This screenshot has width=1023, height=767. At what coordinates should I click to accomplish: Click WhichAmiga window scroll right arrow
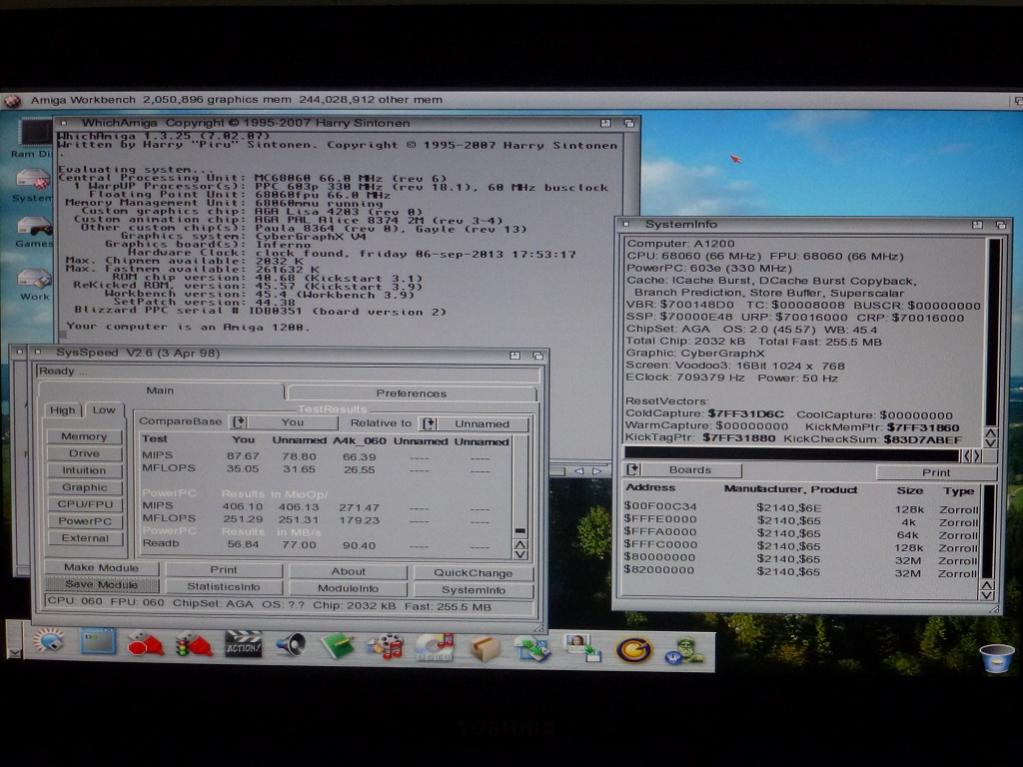[x=597, y=470]
